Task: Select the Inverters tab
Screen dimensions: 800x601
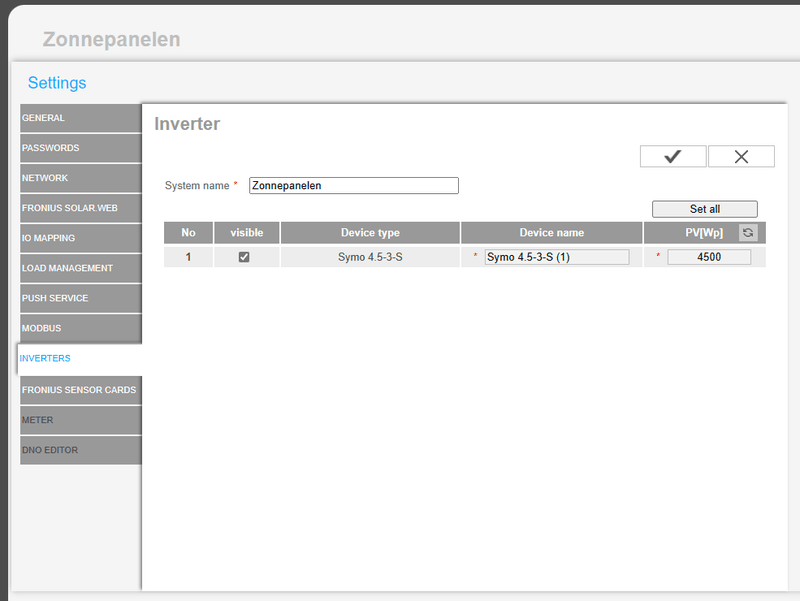Action: [x=80, y=359]
